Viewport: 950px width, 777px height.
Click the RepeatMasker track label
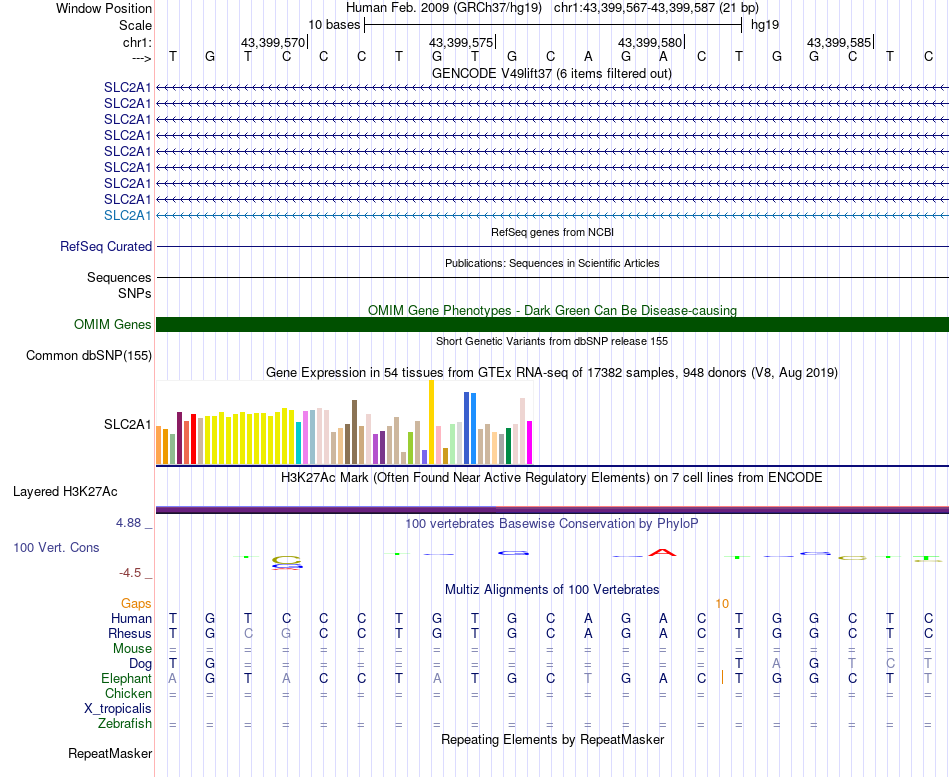click(110, 753)
